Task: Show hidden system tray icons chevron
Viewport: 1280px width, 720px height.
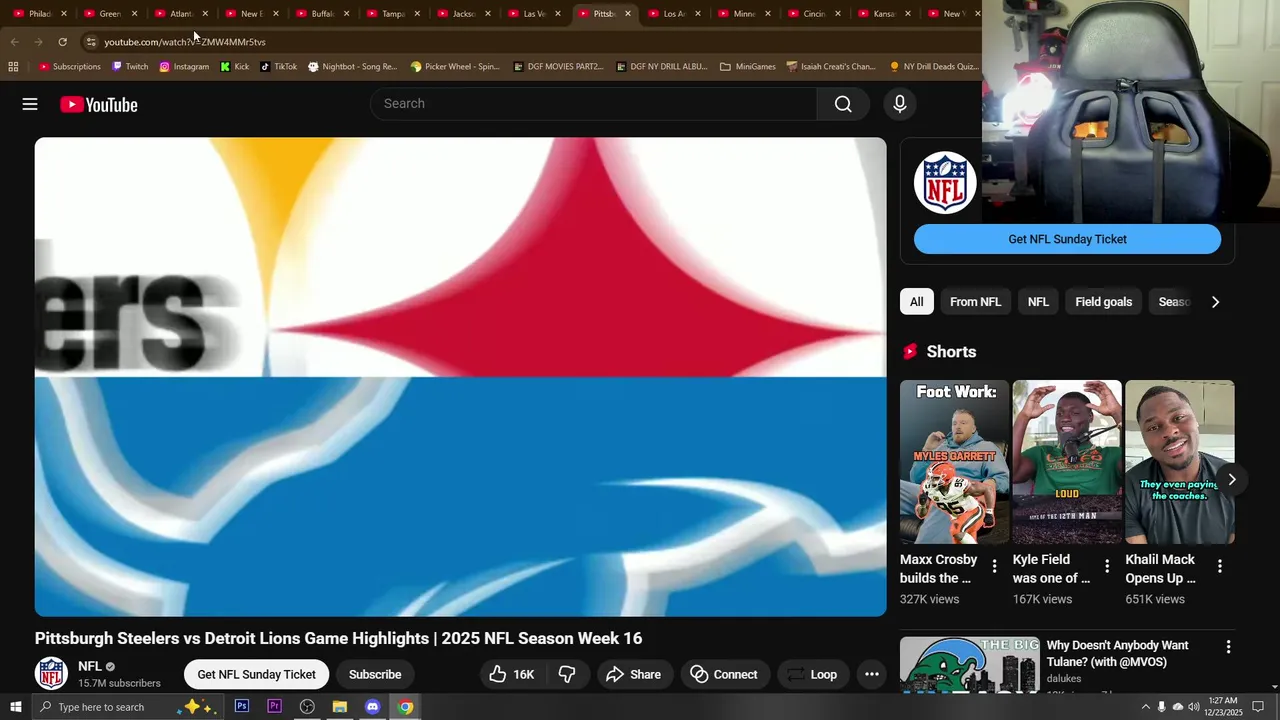Action: point(1145,707)
